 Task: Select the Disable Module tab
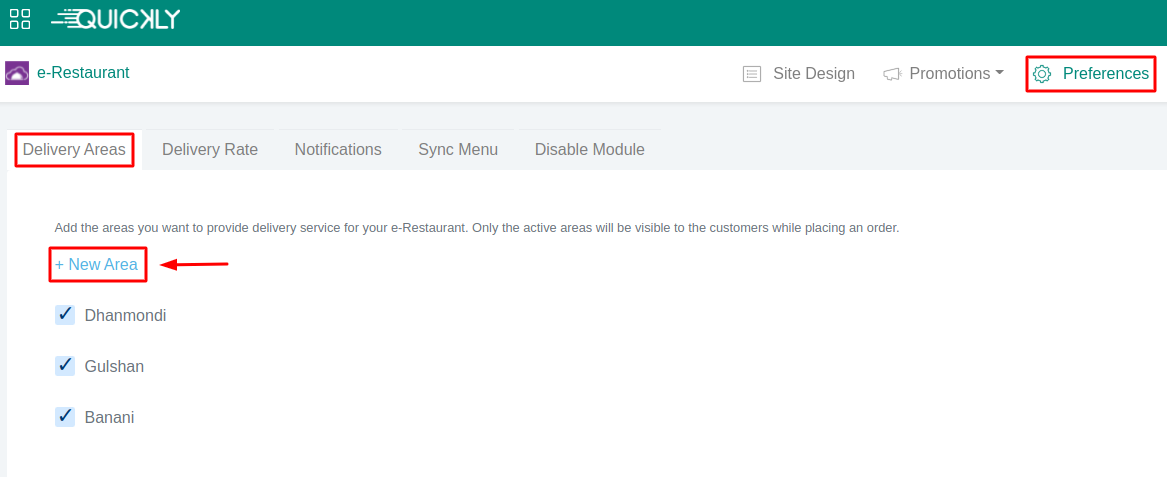point(589,149)
